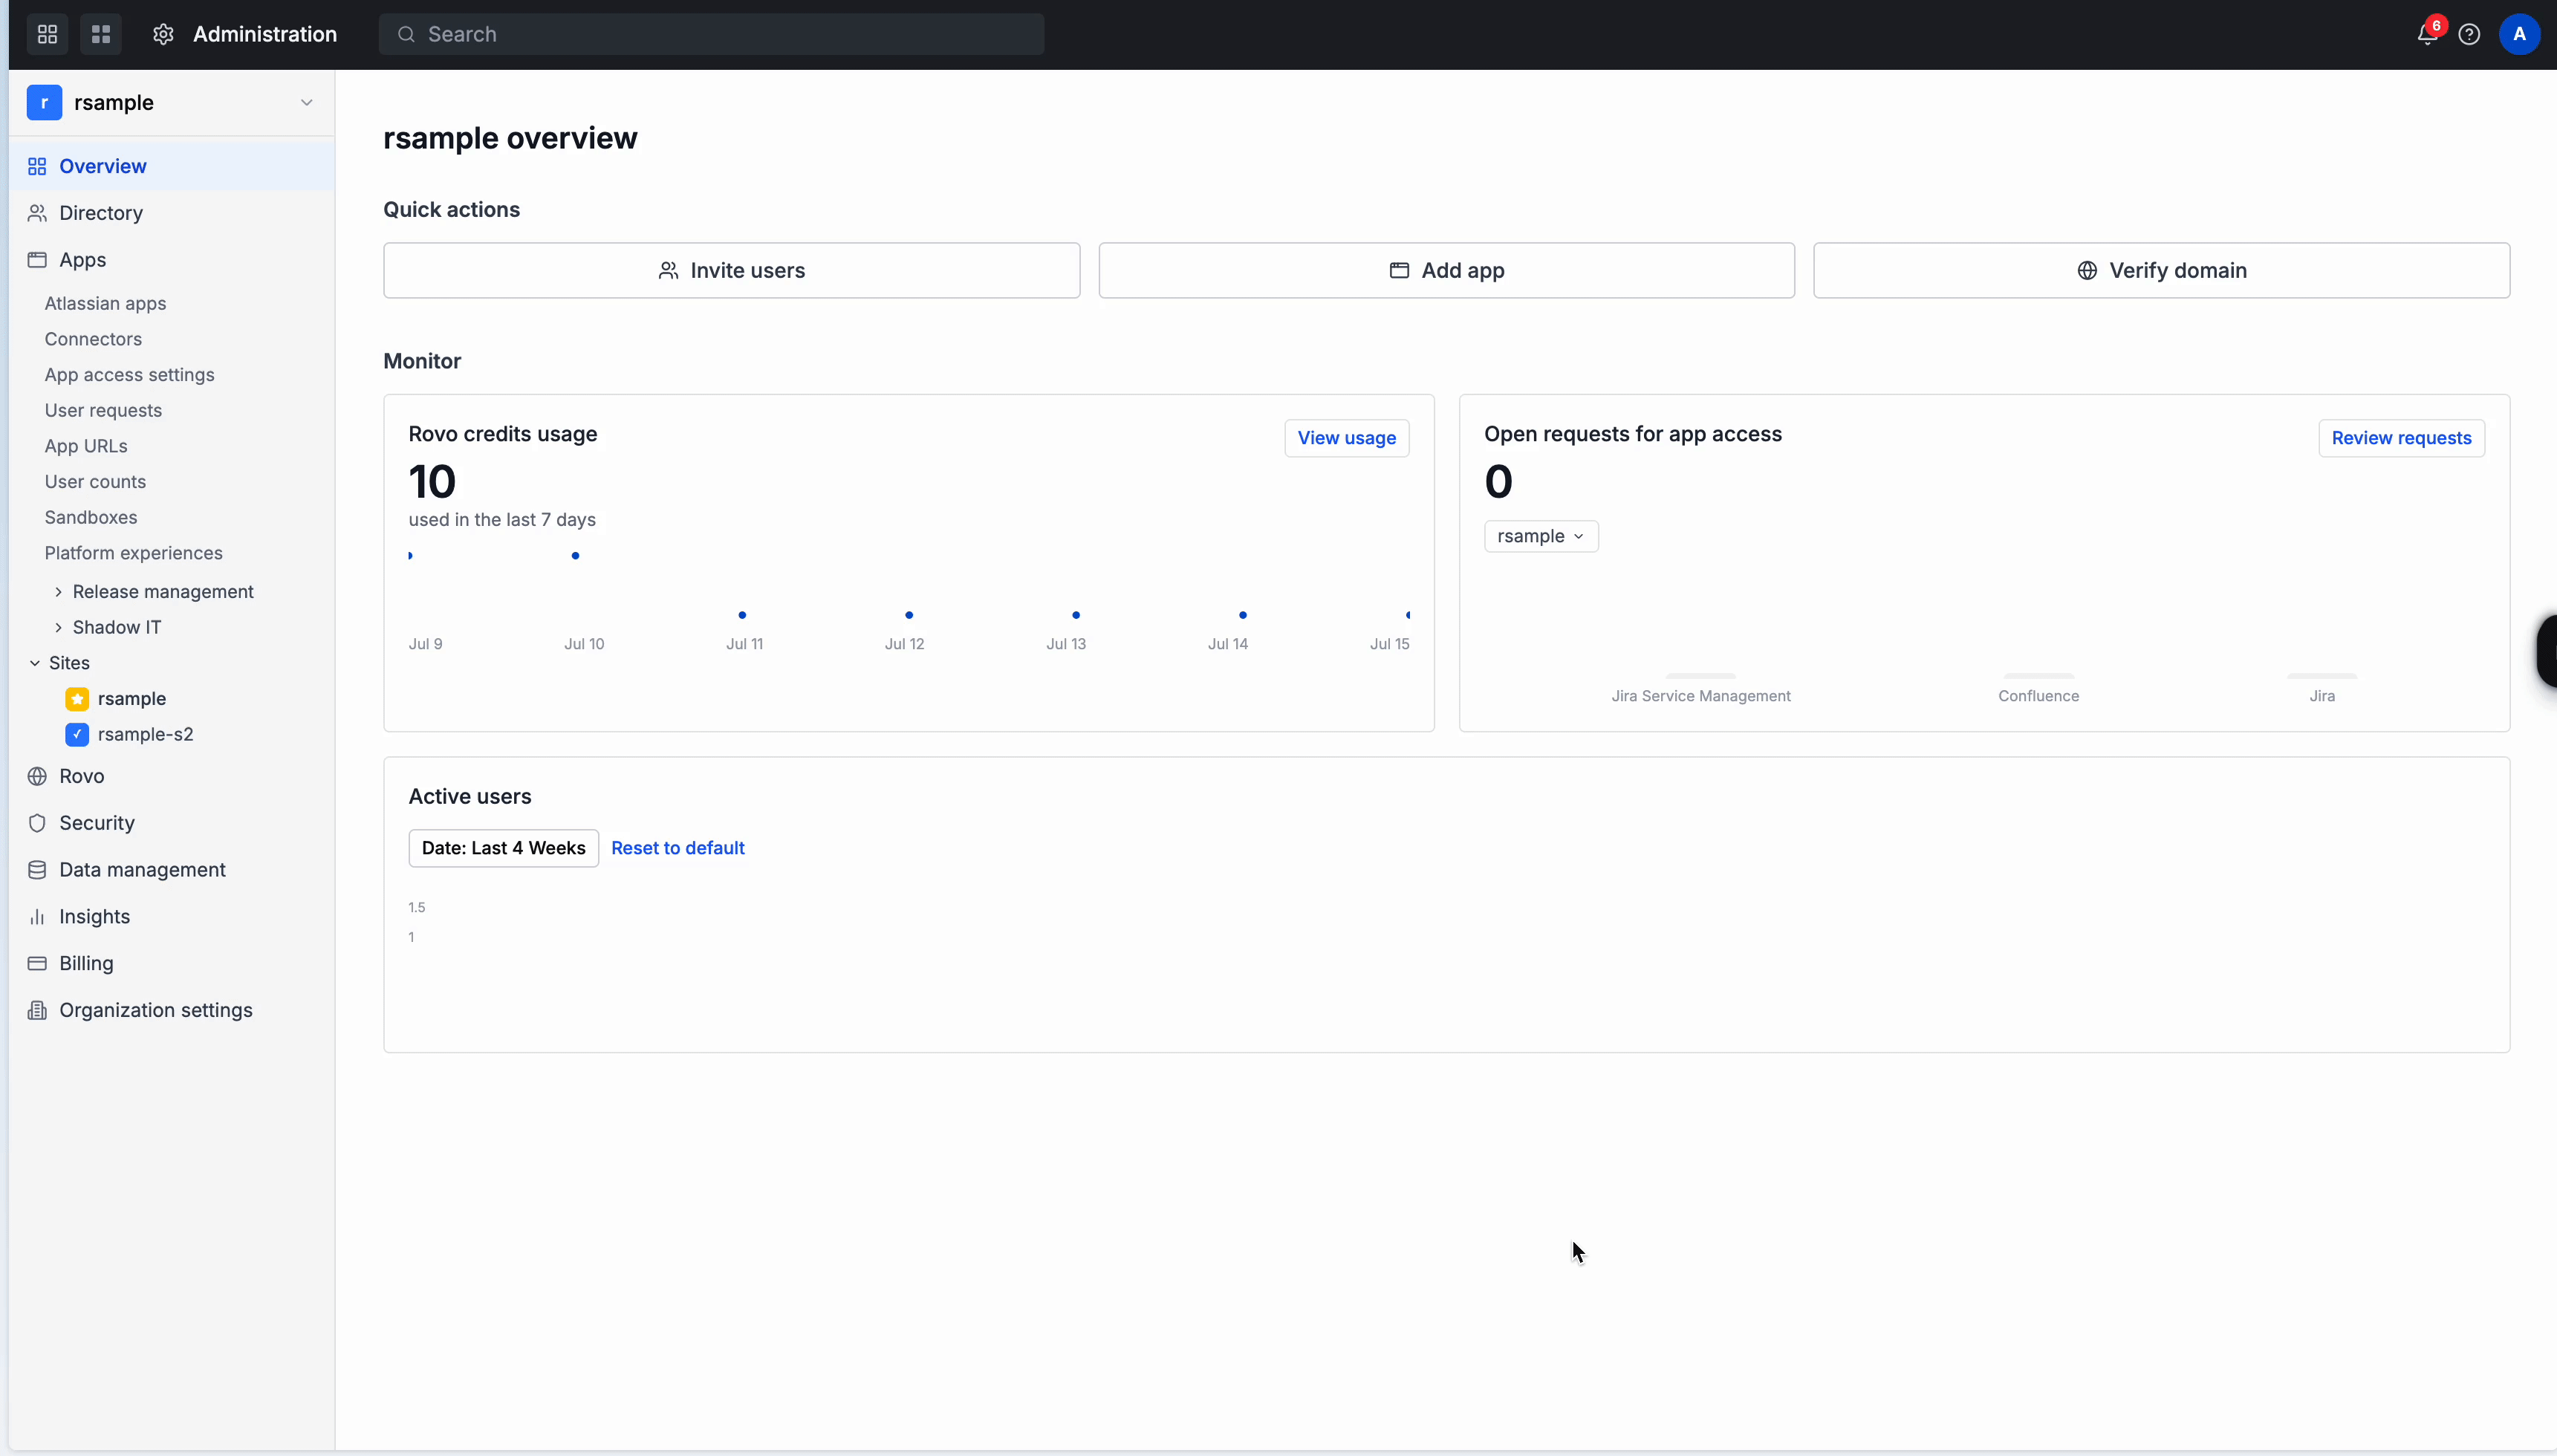The height and width of the screenshot is (1456, 2557).
Task: Click the Jul 11 data point on Rovo chart
Action: coord(742,615)
